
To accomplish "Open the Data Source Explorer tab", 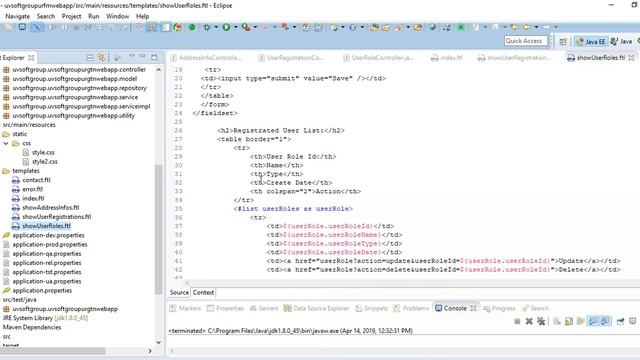I will [316, 308].
